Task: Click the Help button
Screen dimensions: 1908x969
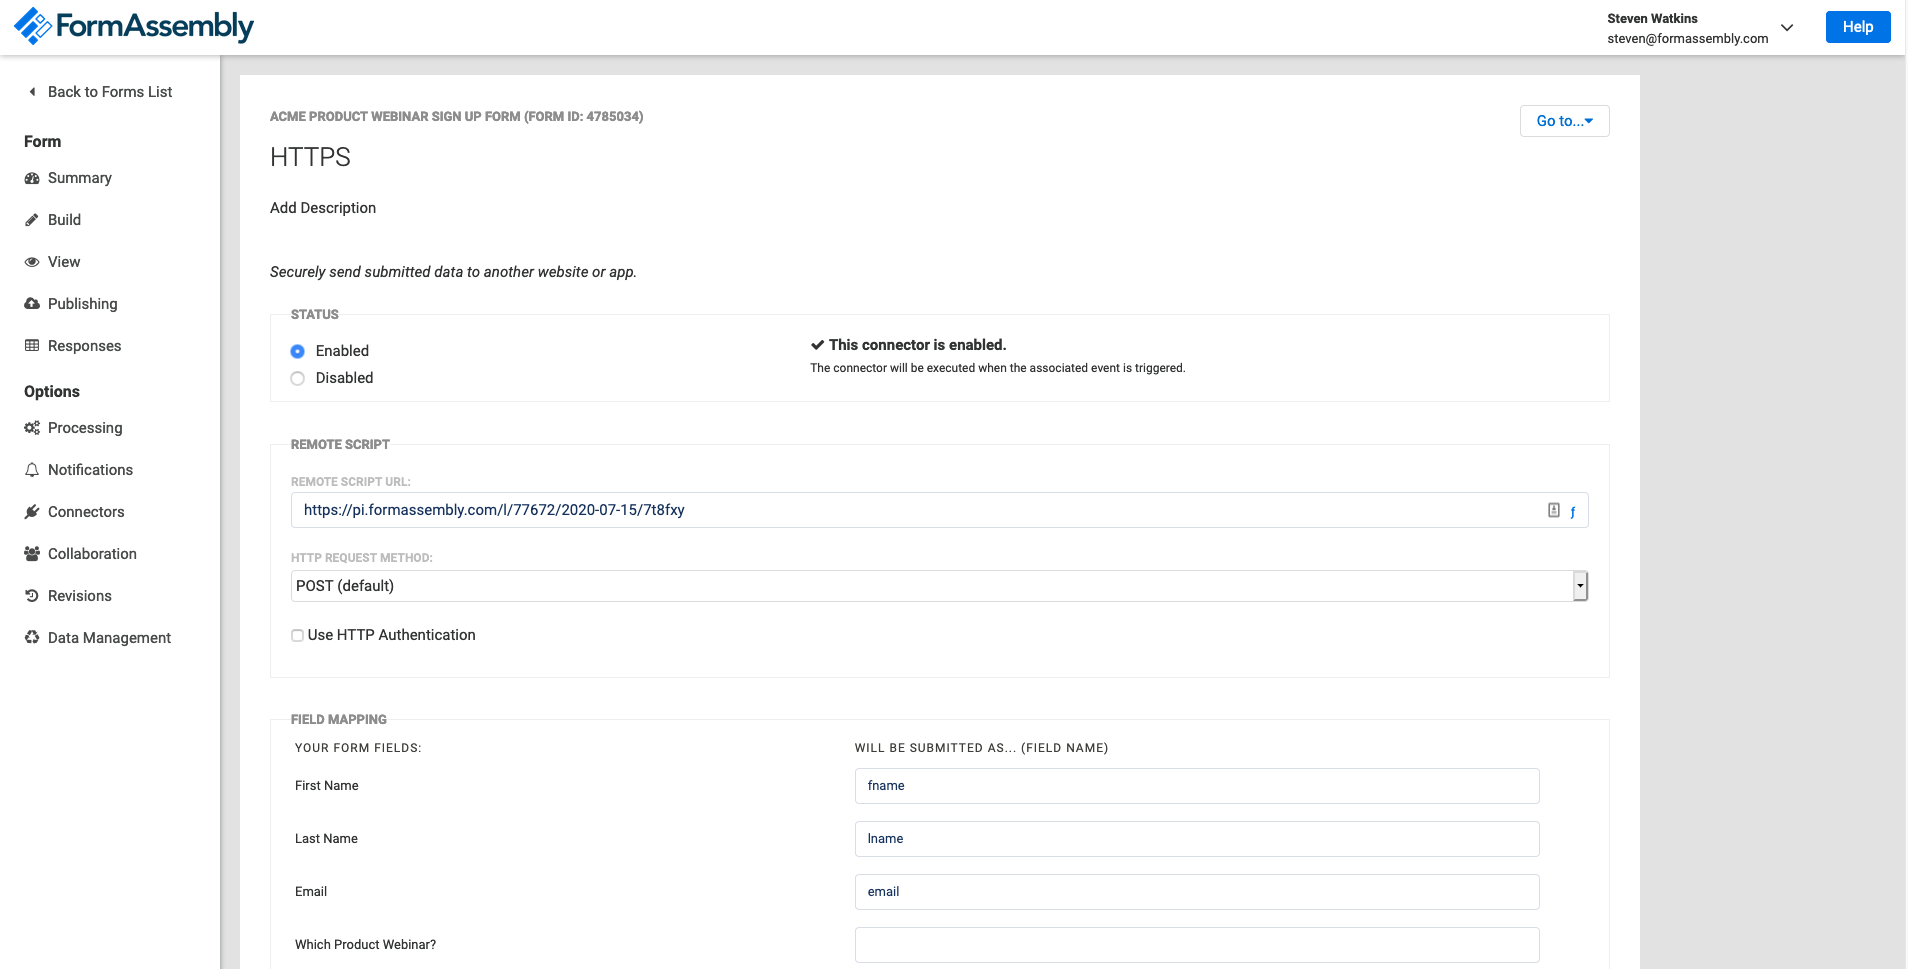Action: point(1858,27)
